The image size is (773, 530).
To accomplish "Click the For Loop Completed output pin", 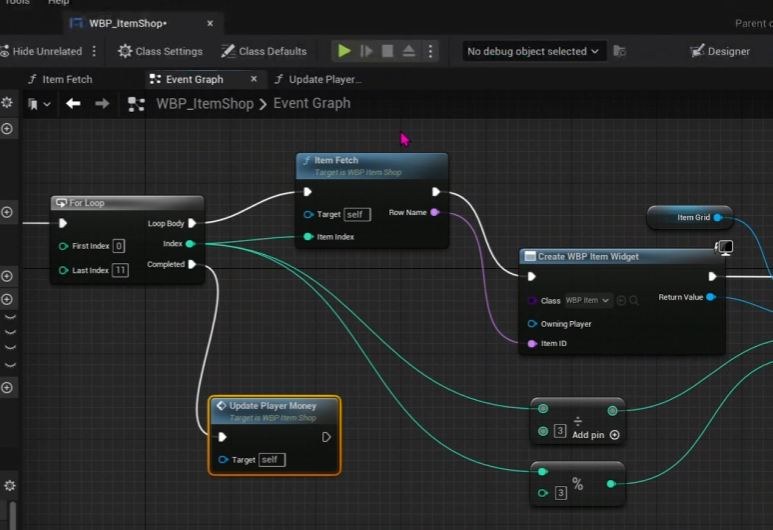I will tap(192, 264).
